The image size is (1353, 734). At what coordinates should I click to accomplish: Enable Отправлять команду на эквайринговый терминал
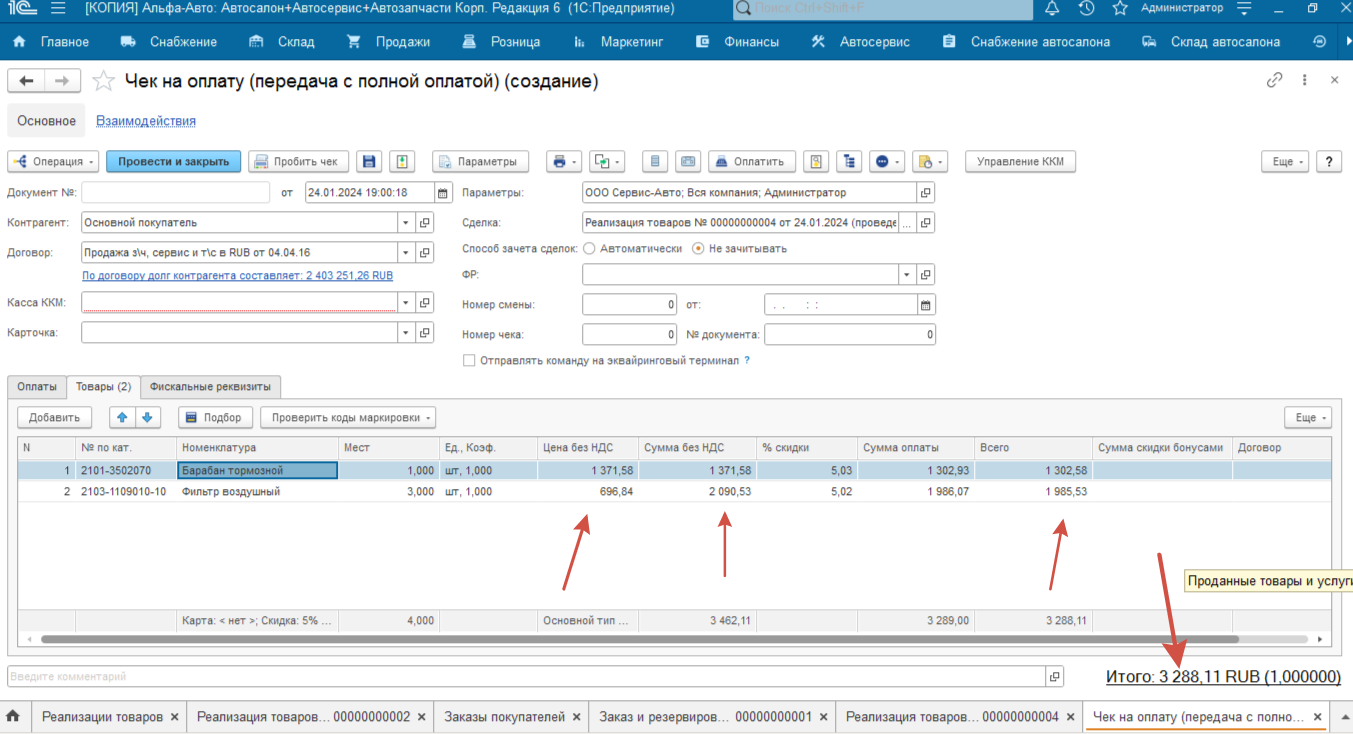coord(469,360)
